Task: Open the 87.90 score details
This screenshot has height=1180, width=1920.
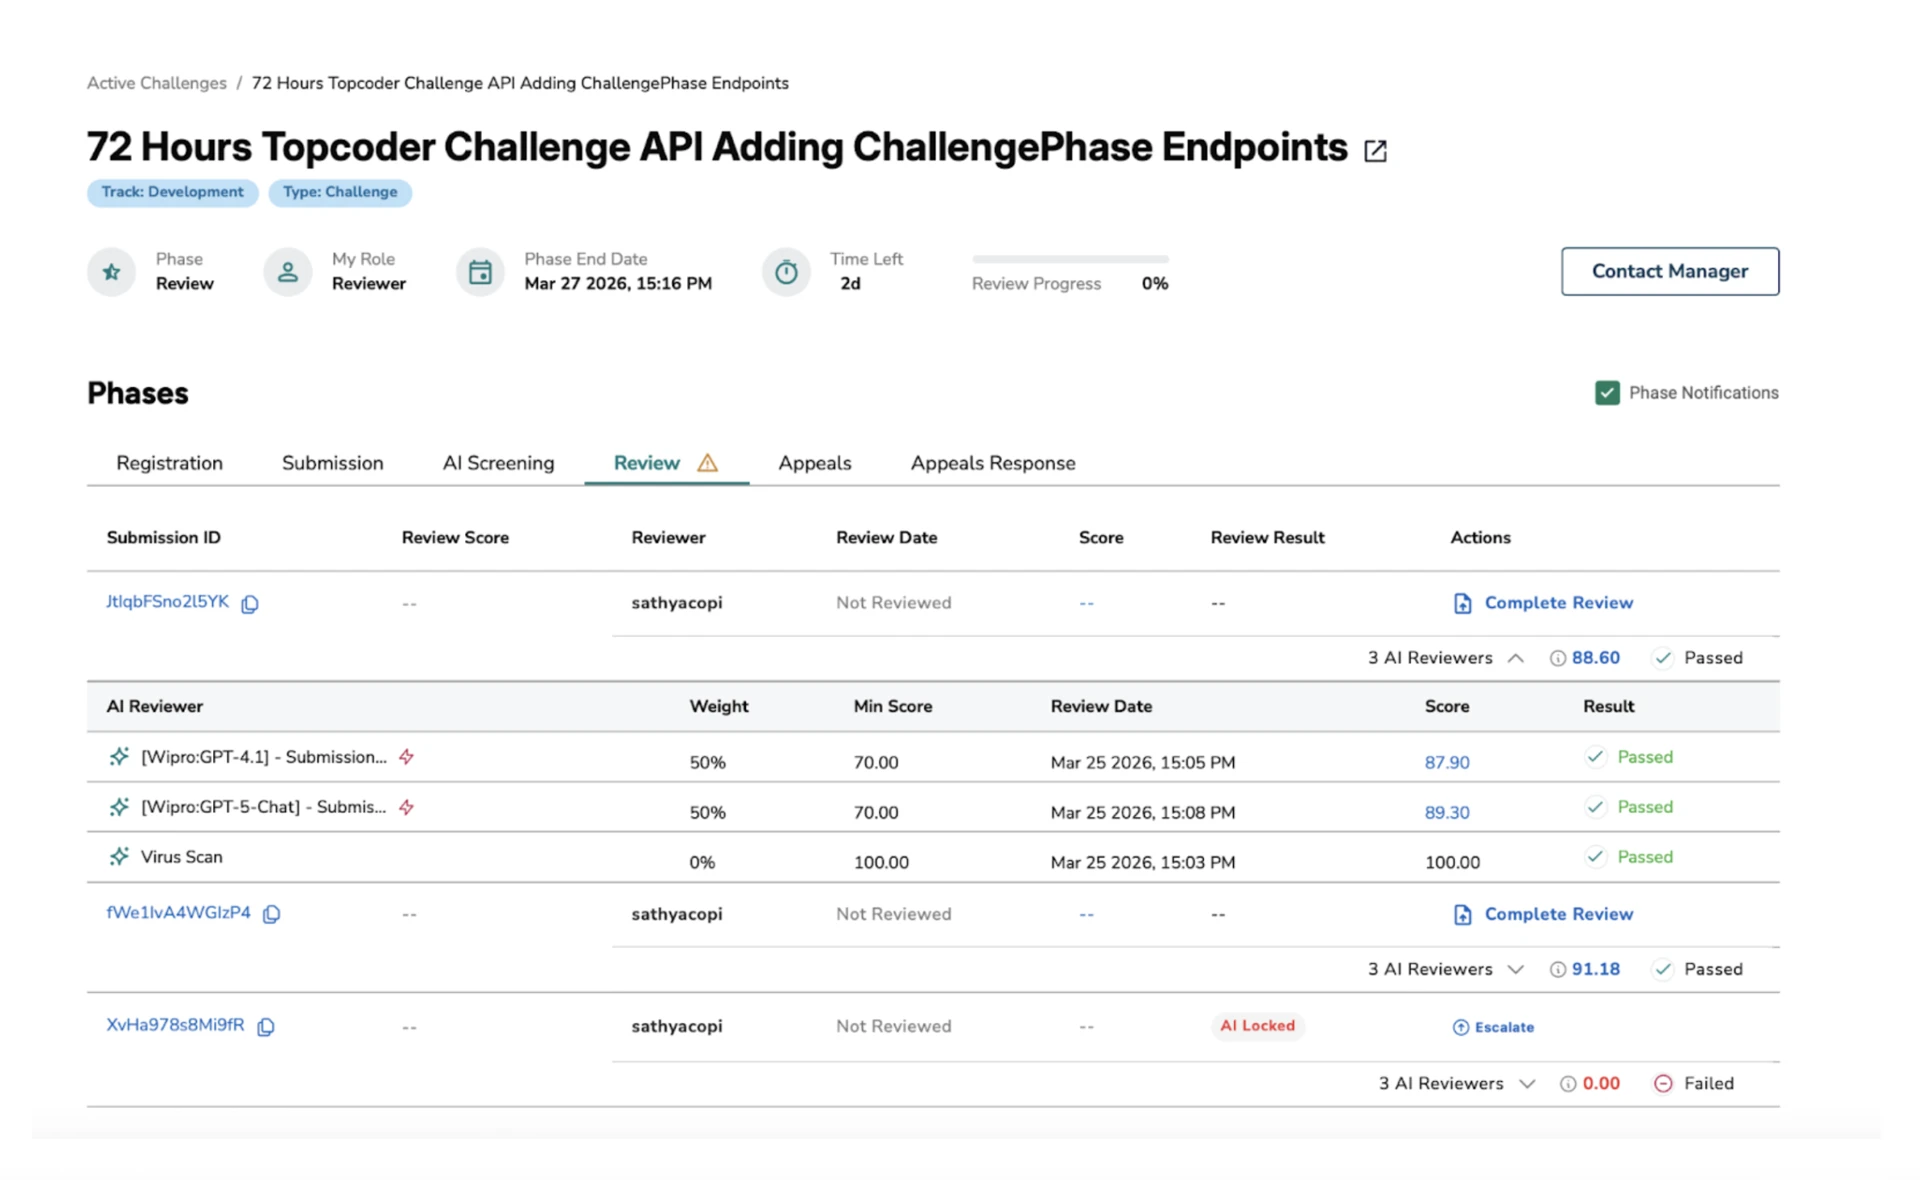Action: 1446,762
